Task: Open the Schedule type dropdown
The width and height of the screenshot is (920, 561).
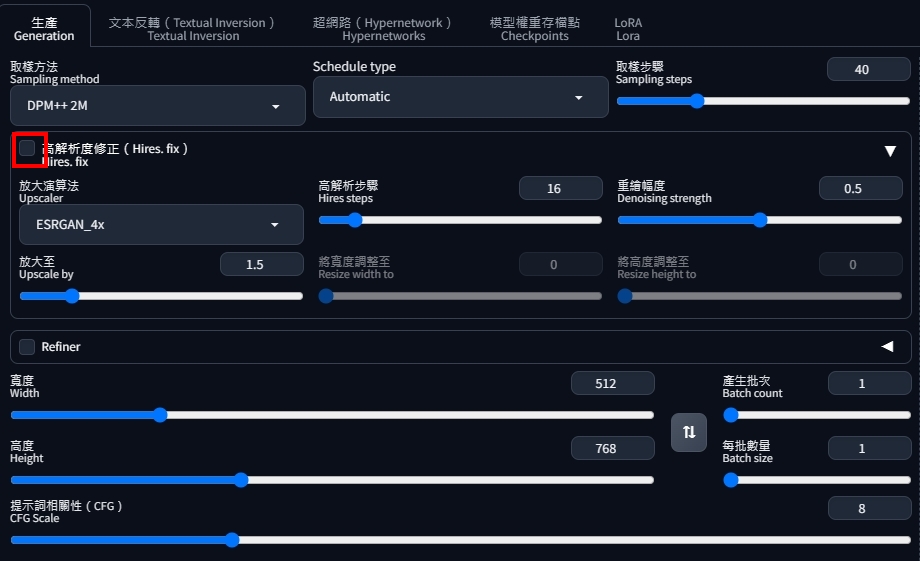Action: (x=460, y=97)
